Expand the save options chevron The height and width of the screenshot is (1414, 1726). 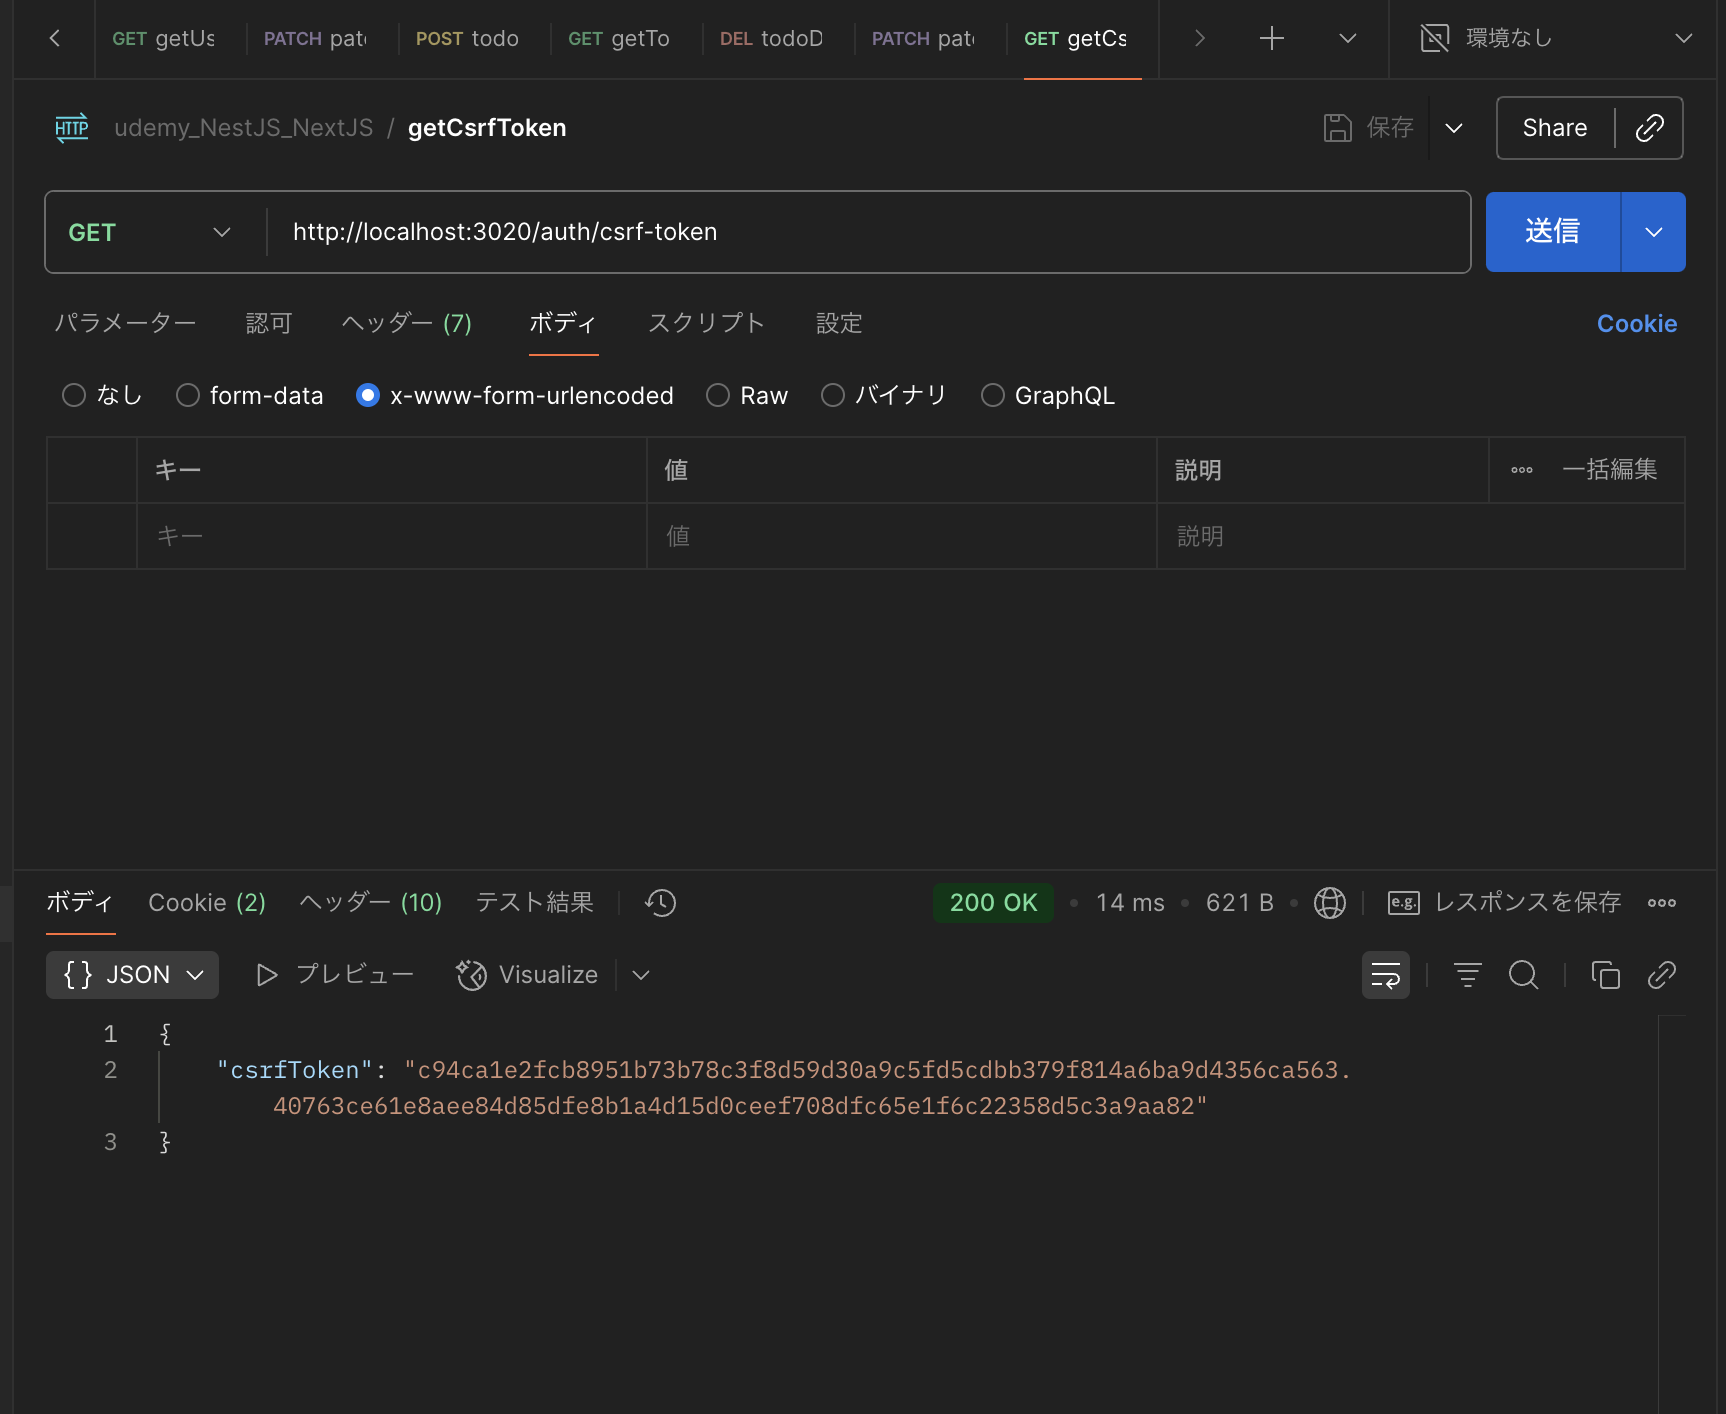click(1454, 128)
